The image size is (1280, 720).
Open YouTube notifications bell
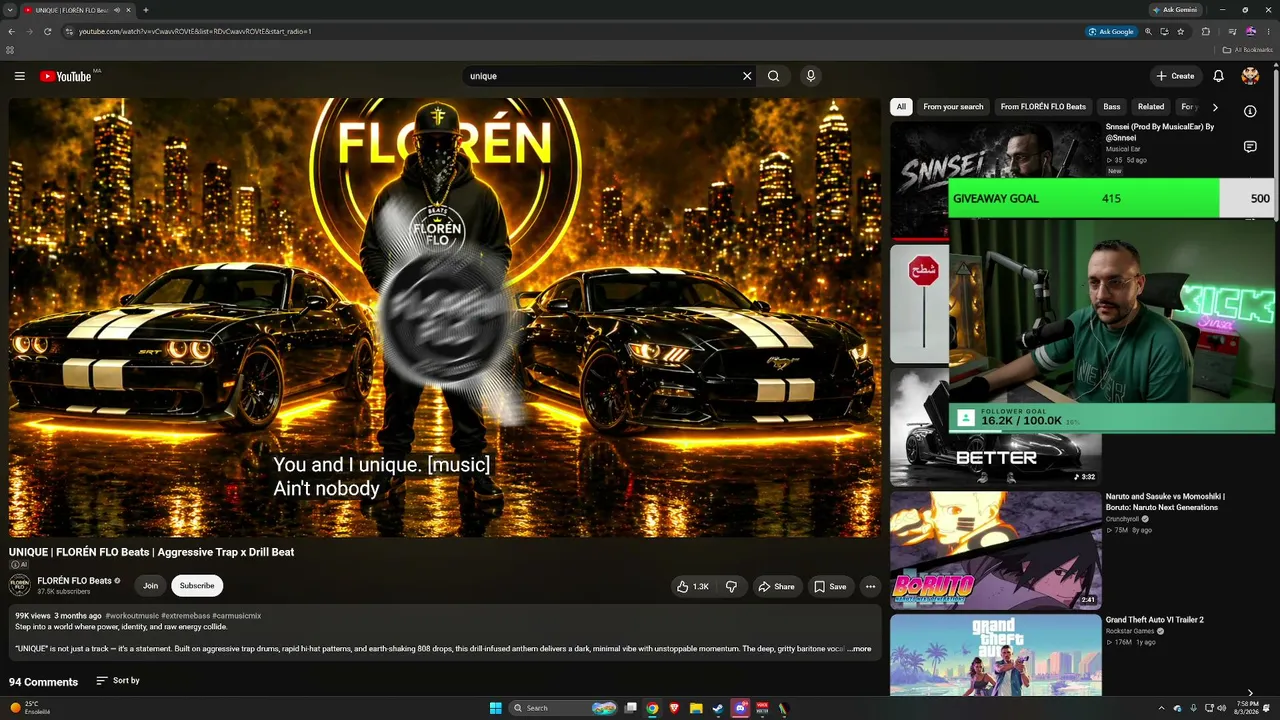(1218, 76)
